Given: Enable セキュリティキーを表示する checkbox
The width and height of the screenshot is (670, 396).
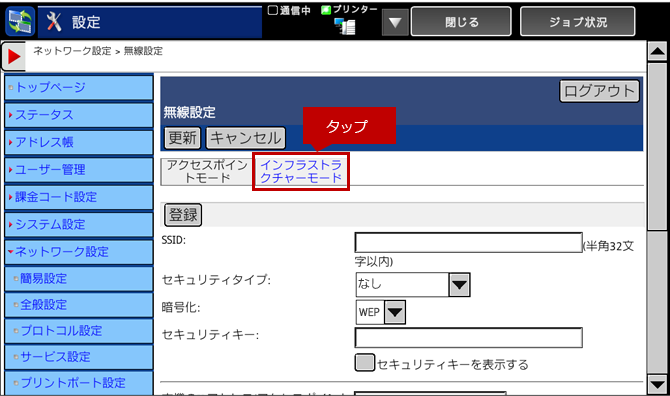Looking at the screenshot, I should (364, 363).
